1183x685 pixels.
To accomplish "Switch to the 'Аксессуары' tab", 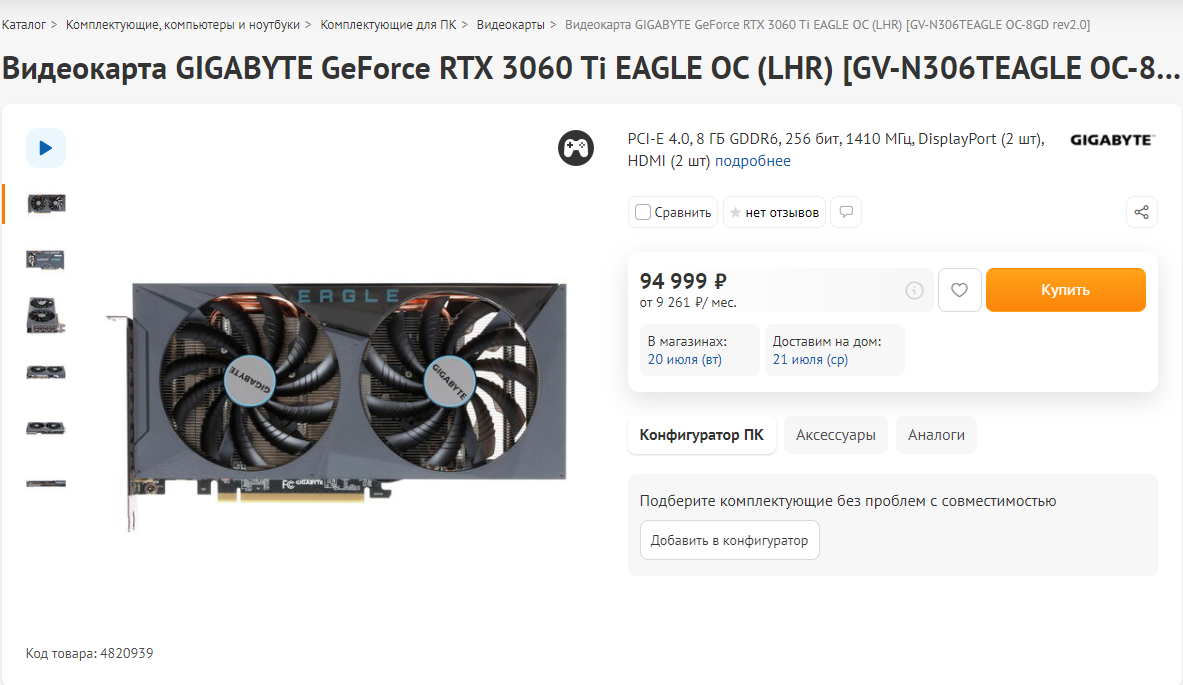I will [x=835, y=435].
